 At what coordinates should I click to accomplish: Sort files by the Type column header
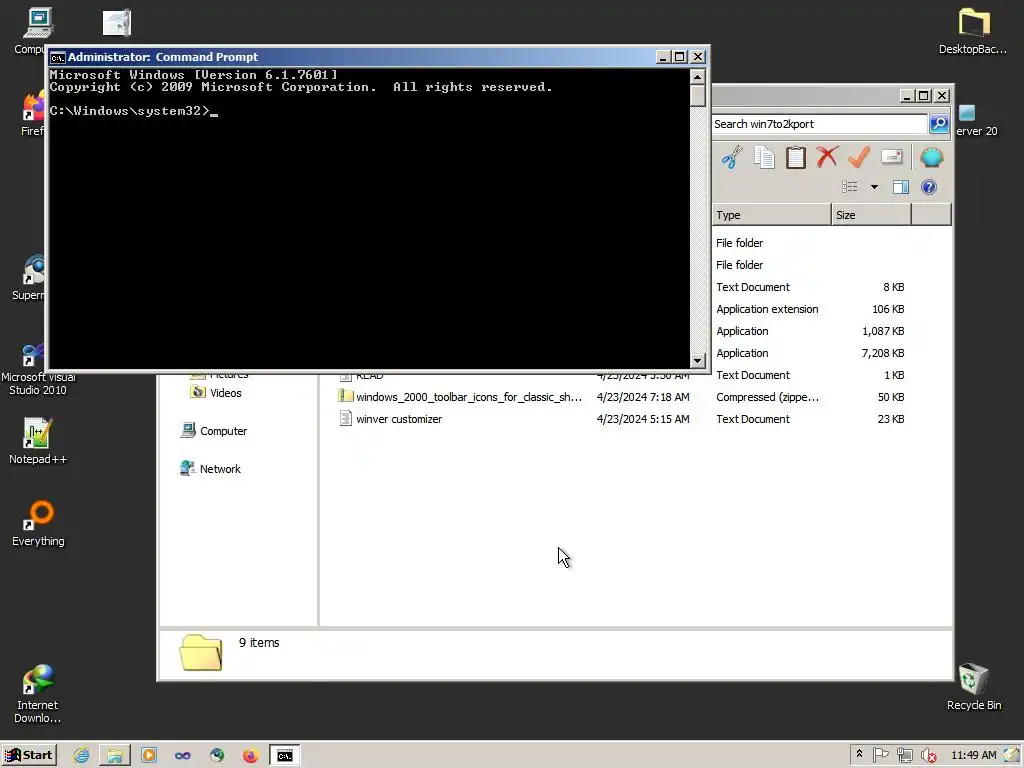771,215
